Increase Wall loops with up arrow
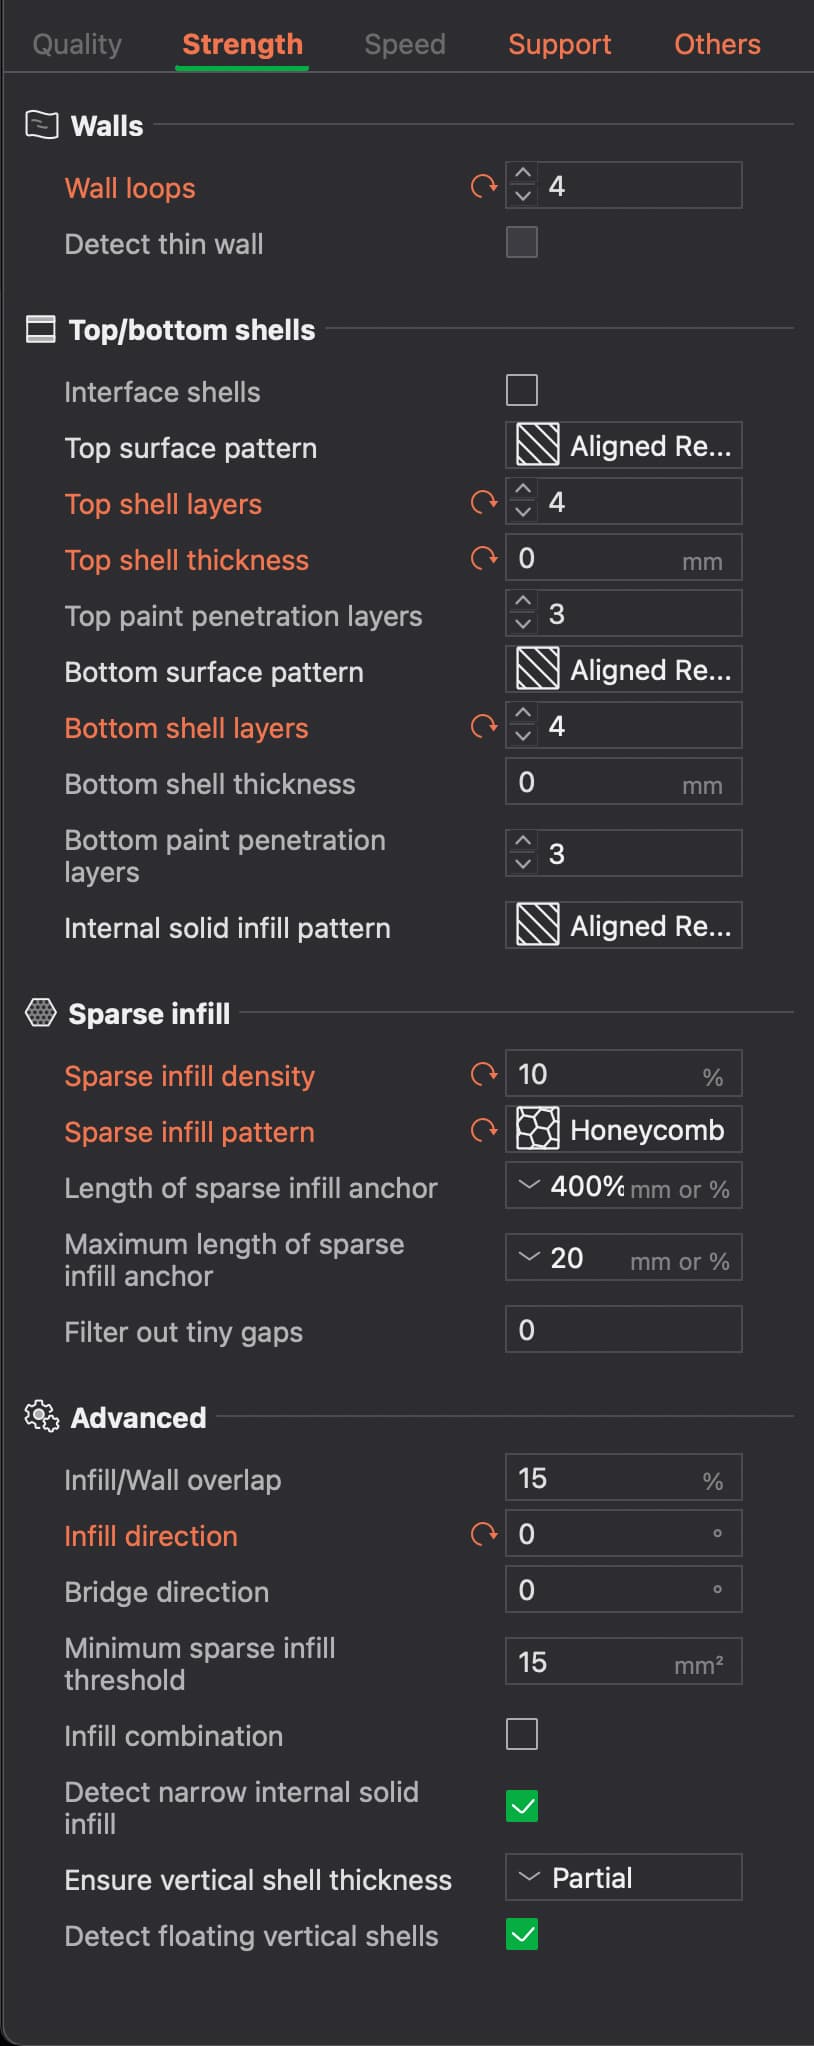This screenshot has width=814, height=2046. [x=523, y=174]
